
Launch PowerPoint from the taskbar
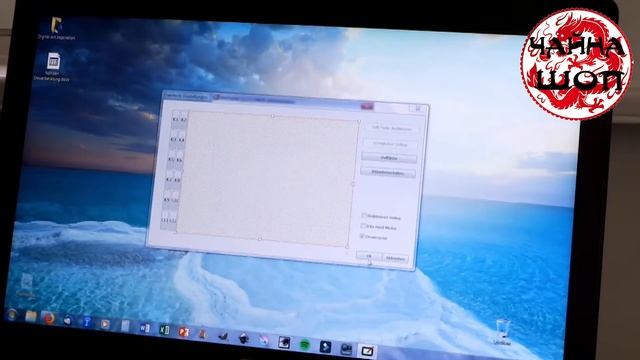pyautogui.click(x=184, y=332)
